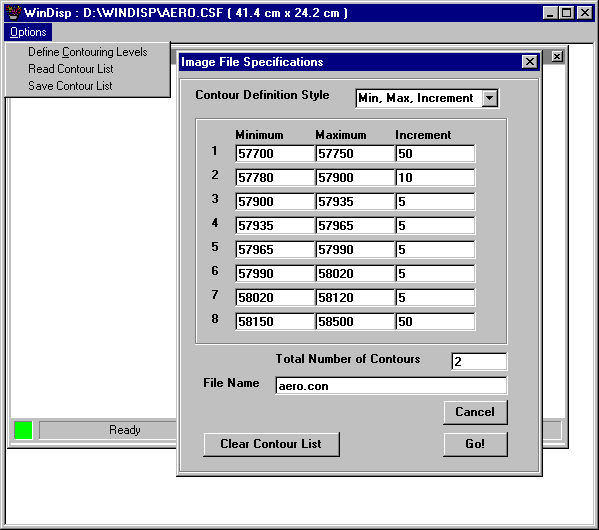Viewport: 599px width, 530px height.
Task: Select the Min, Max, Increment combo box
Action: pos(427,98)
